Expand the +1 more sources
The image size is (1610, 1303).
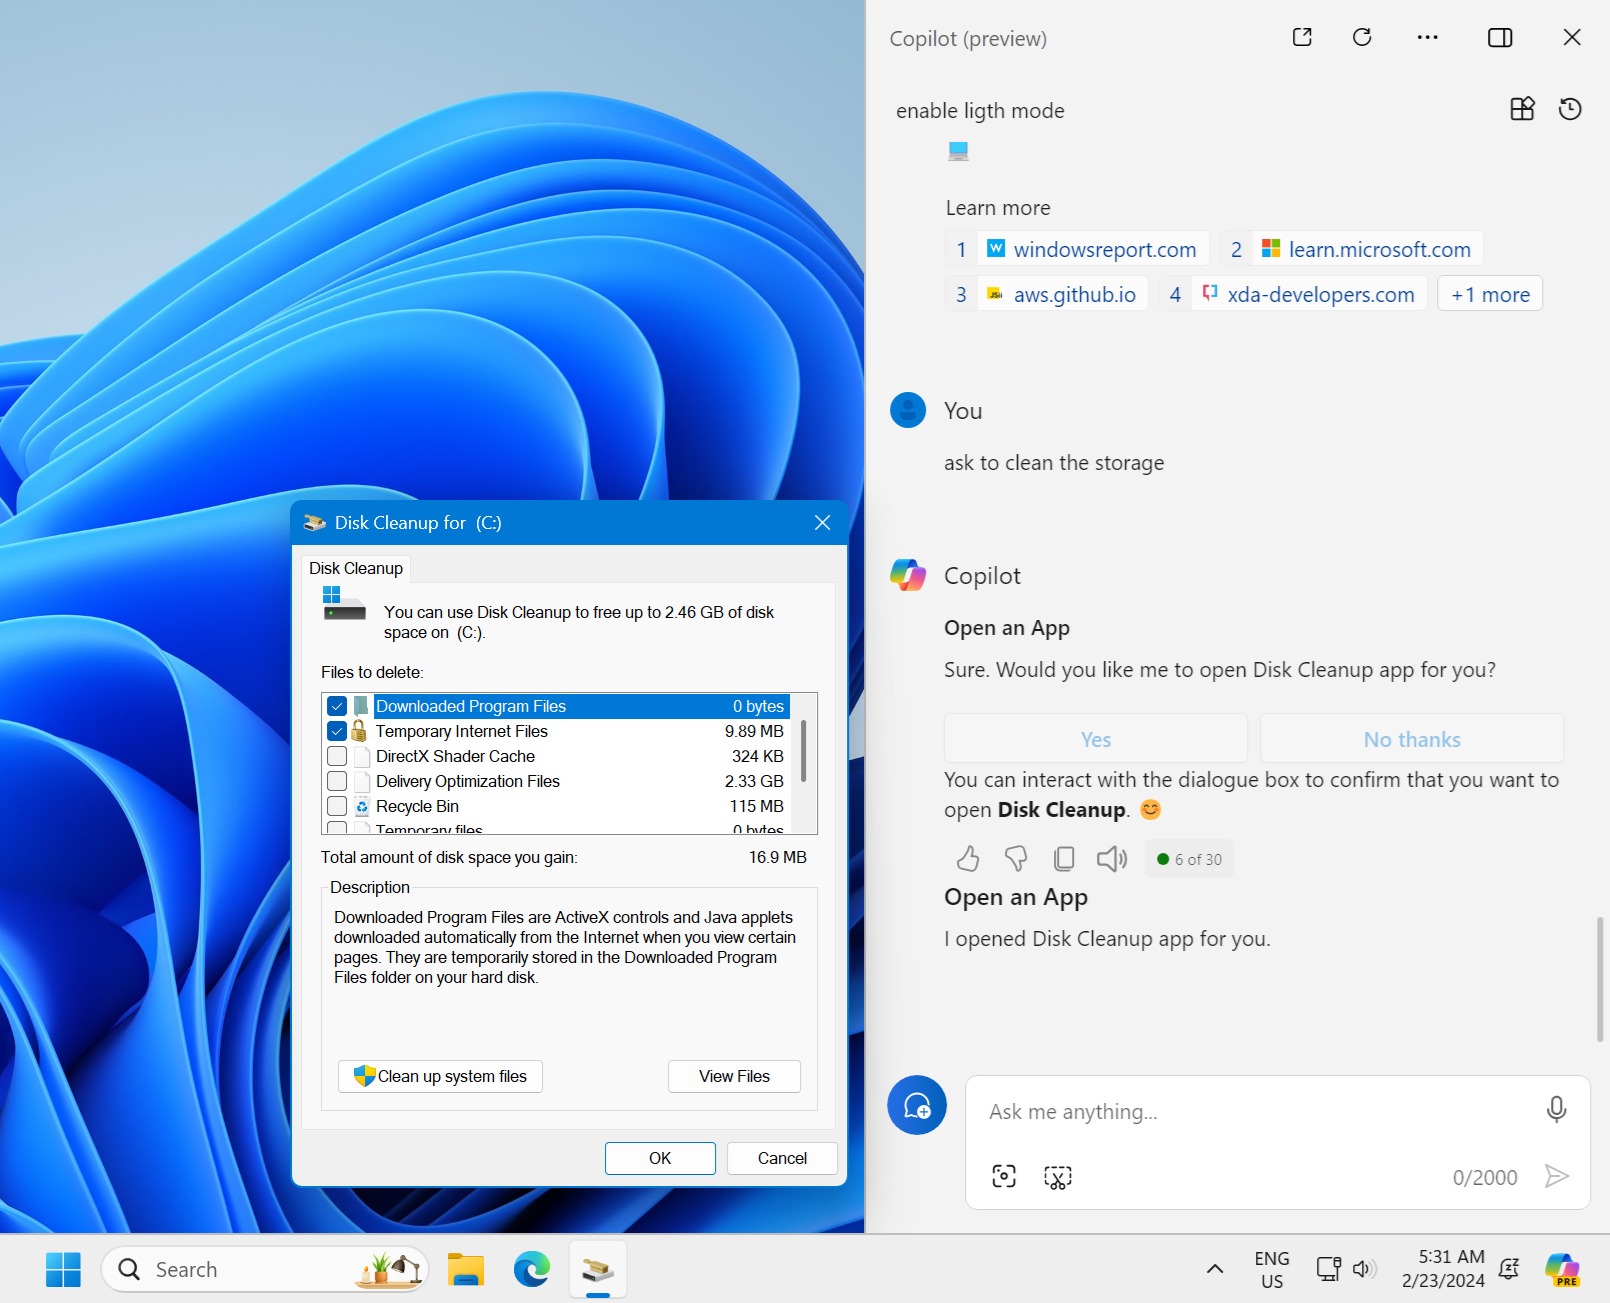(x=1490, y=294)
